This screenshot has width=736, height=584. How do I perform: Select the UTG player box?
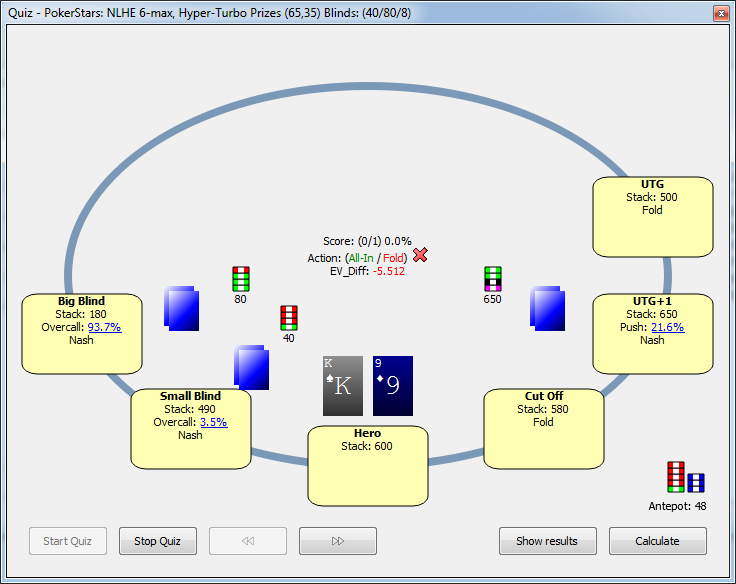tap(652, 217)
